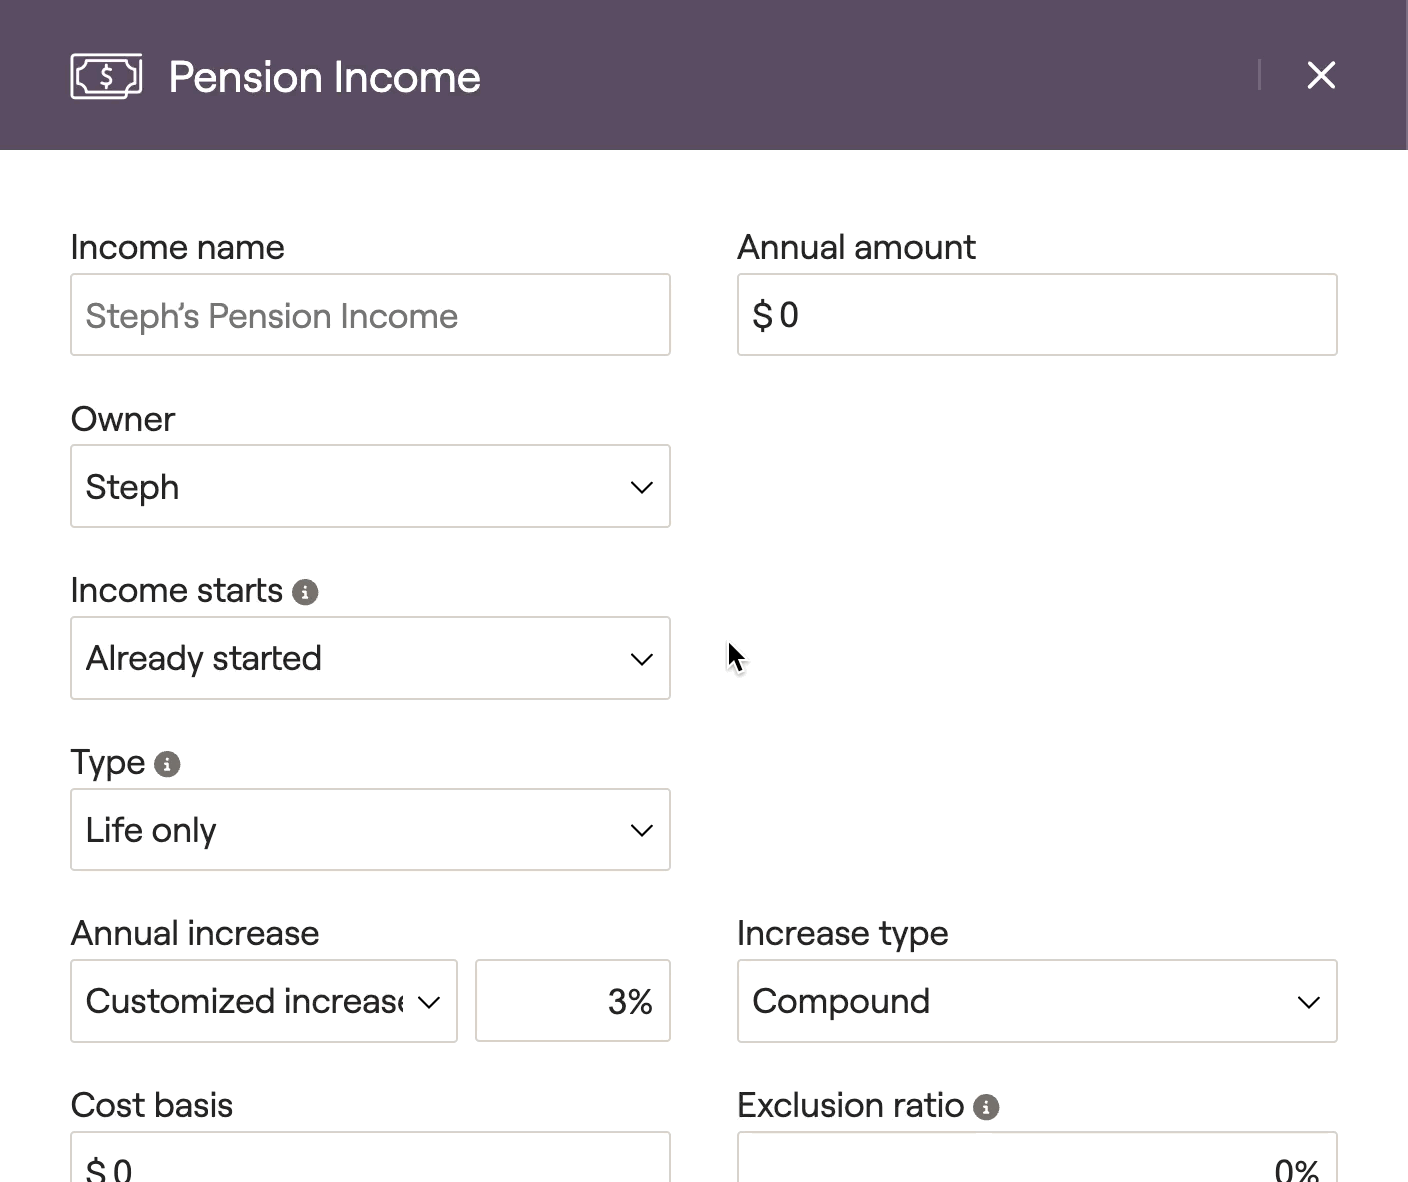This screenshot has width=1408, height=1182.
Task: Focus the Annual amount field
Action: pyautogui.click(x=1037, y=315)
